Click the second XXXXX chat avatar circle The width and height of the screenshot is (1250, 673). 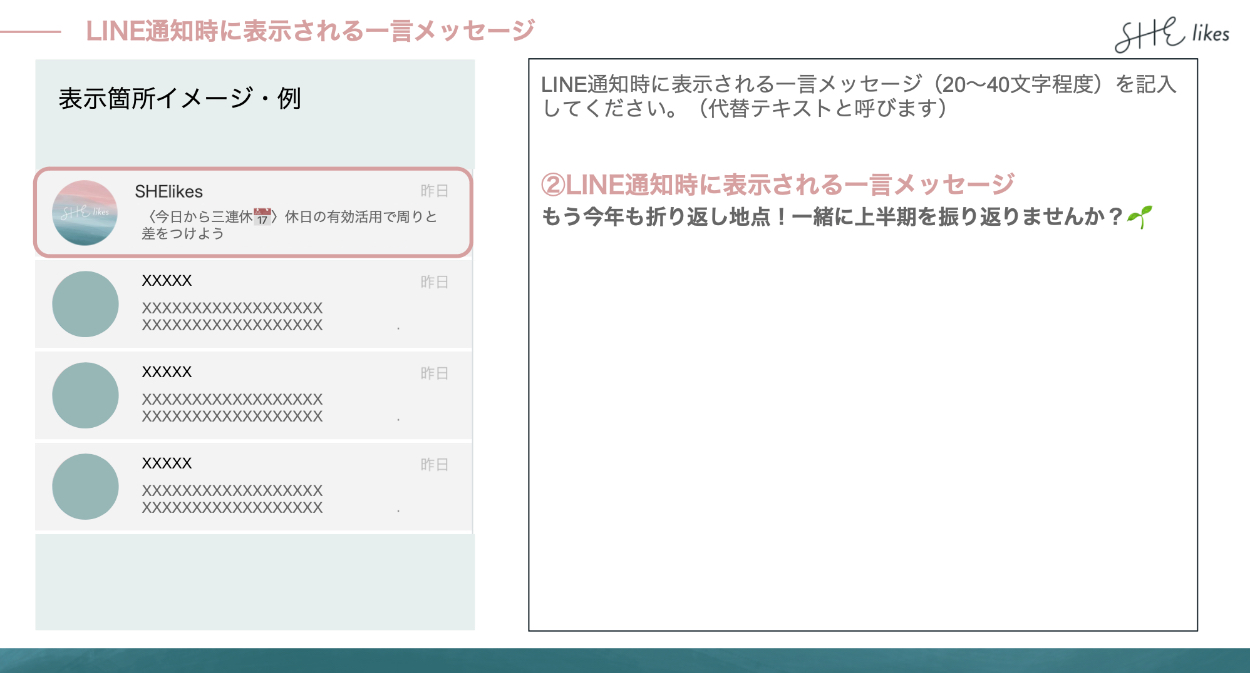tap(85, 395)
